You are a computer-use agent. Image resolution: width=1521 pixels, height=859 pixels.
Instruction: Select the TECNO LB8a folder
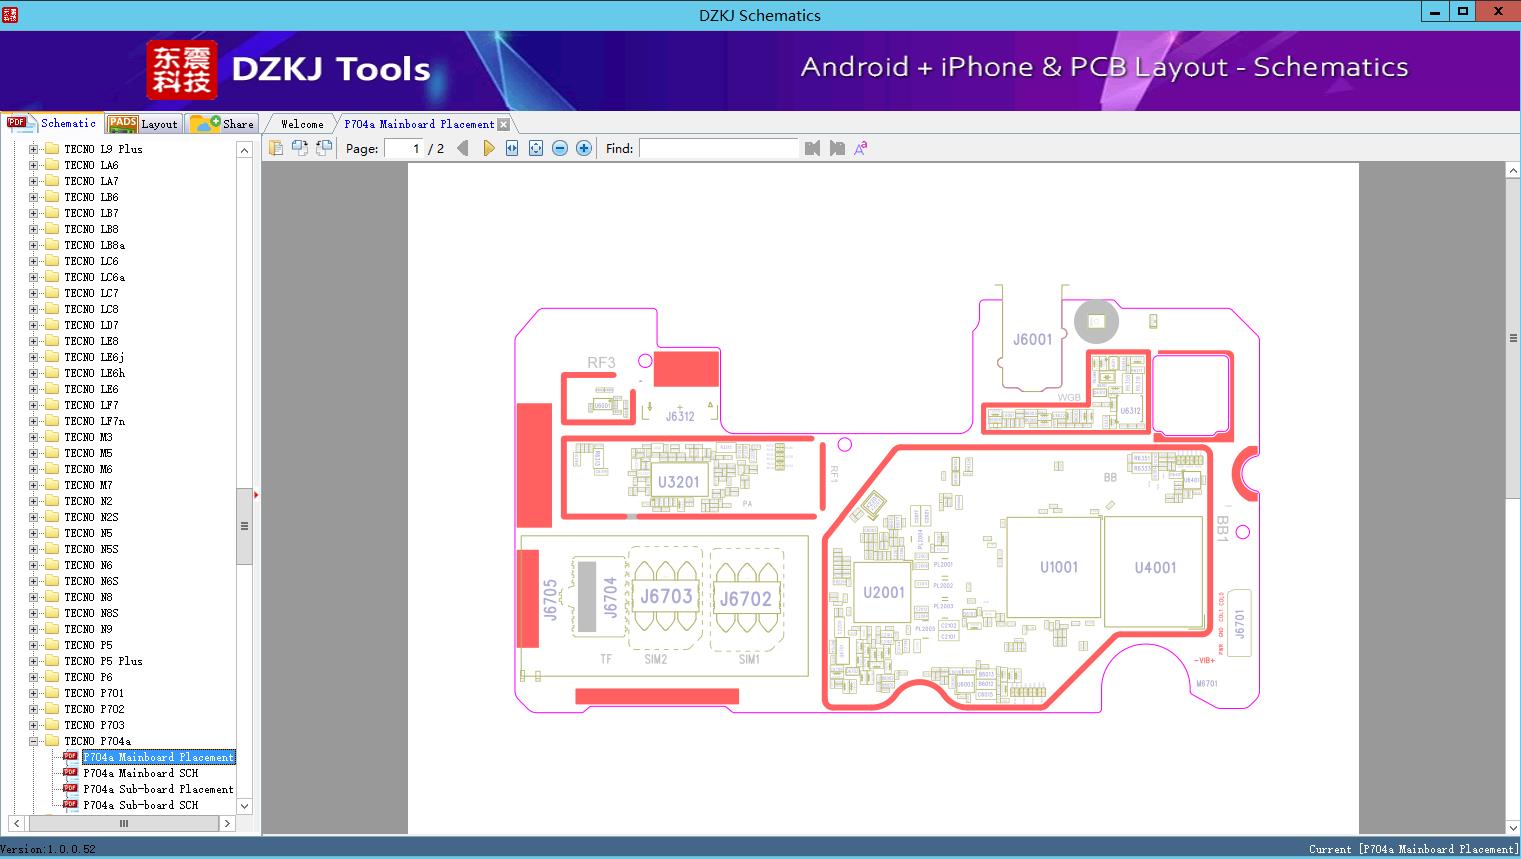click(x=95, y=245)
